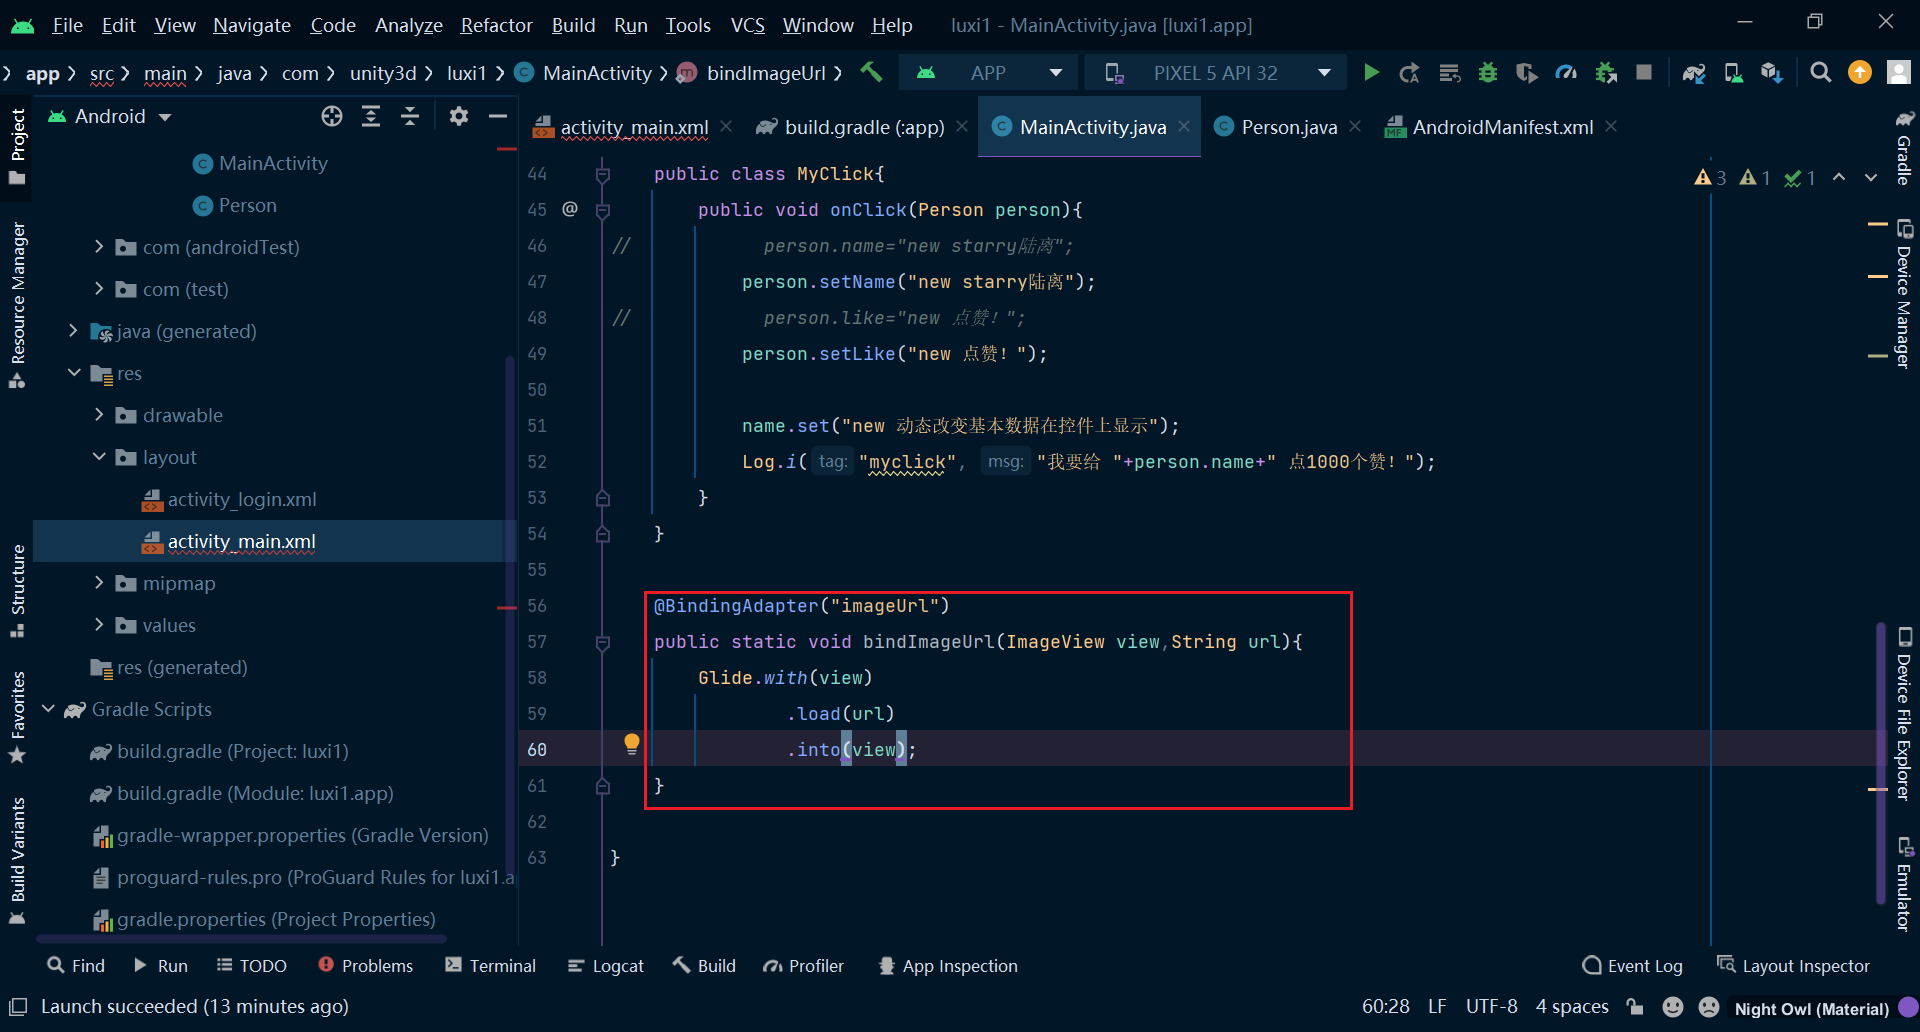
Task: Select opened file target icon in Project panel
Action: pos(332,116)
